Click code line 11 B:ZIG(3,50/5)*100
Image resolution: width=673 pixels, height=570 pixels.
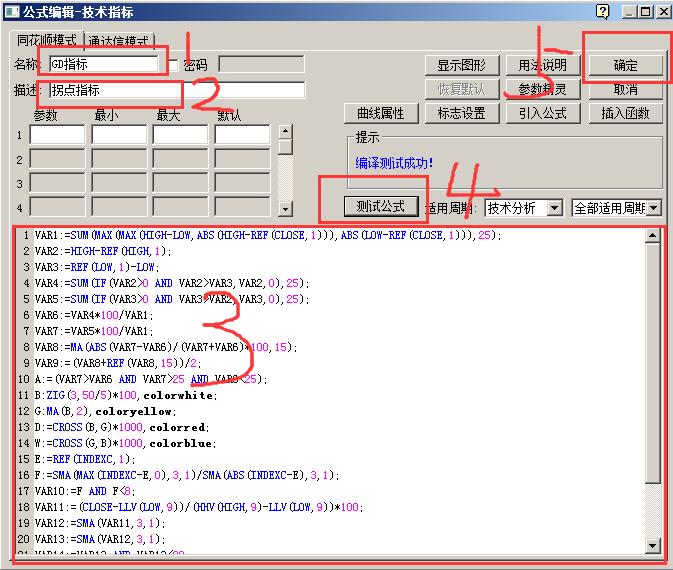click(x=126, y=395)
